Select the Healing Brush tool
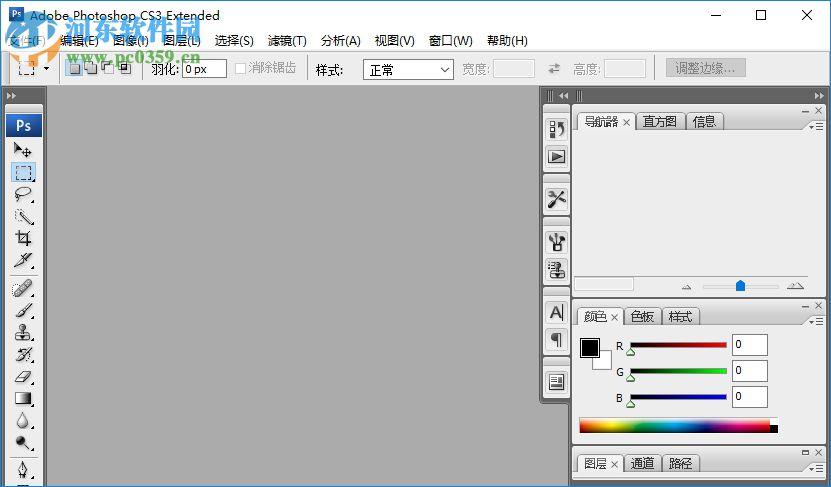831x487 pixels. [23, 289]
